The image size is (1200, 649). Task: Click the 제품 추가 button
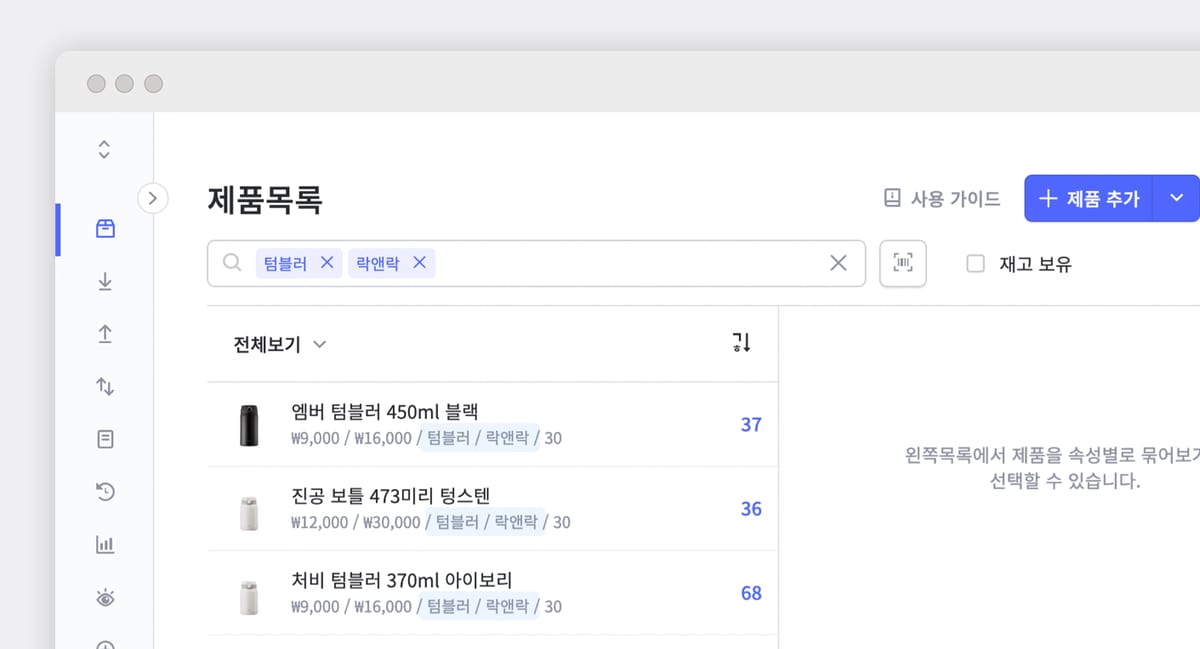coord(1089,198)
